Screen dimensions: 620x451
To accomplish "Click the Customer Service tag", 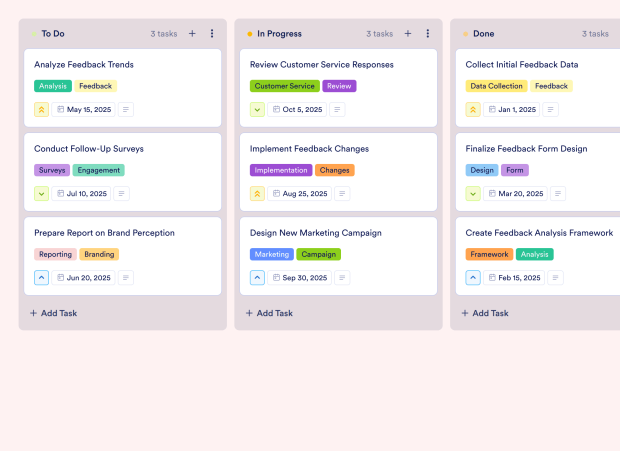I will pyautogui.click(x=285, y=86).
